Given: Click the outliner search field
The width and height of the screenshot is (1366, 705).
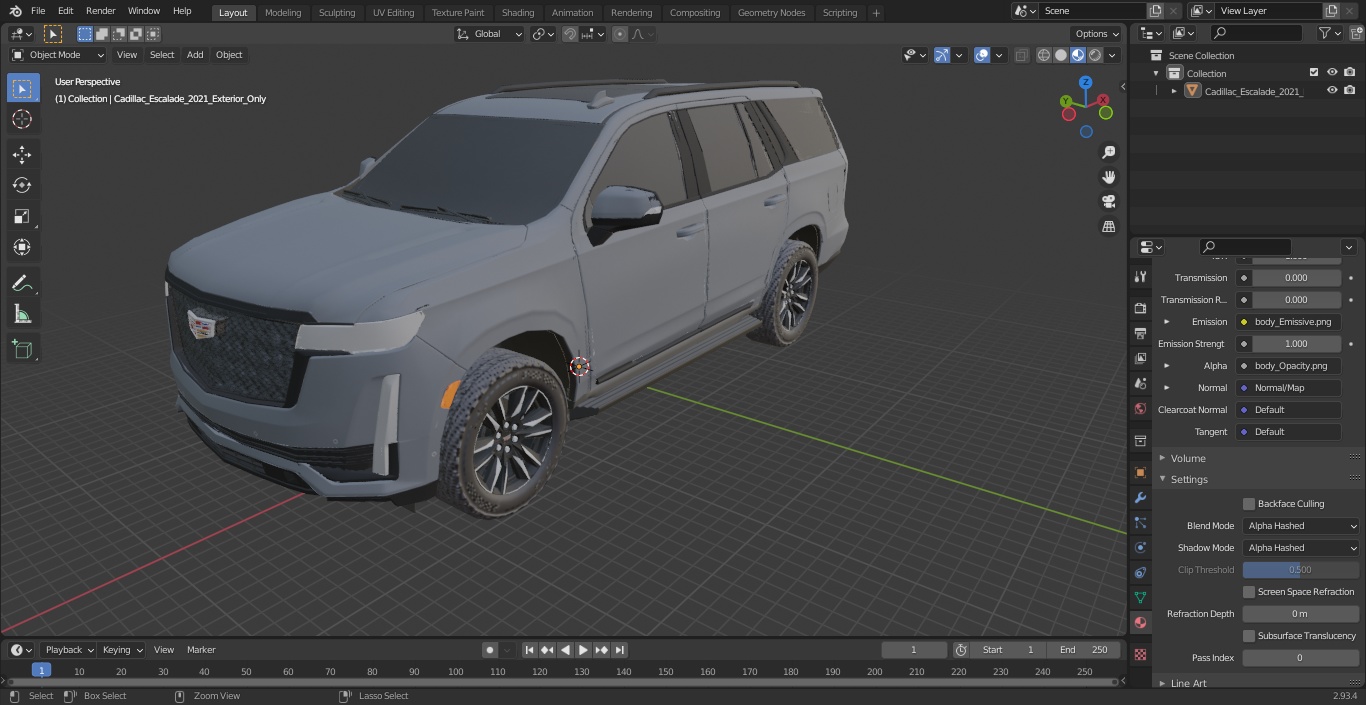Looking at the screenshot, I should [x=1256, y=33].
